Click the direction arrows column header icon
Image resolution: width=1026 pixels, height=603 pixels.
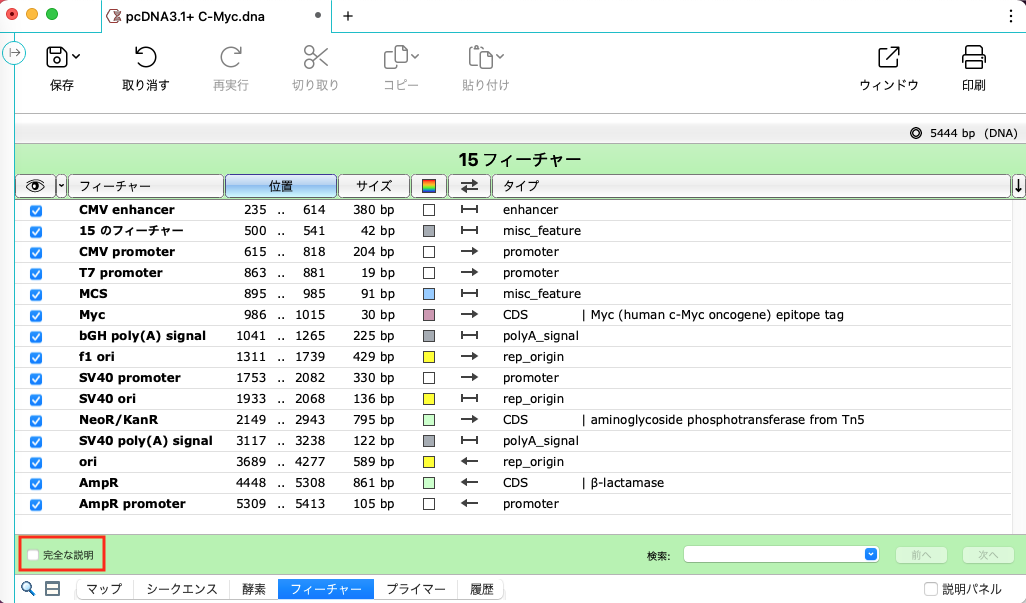(469, 185)
